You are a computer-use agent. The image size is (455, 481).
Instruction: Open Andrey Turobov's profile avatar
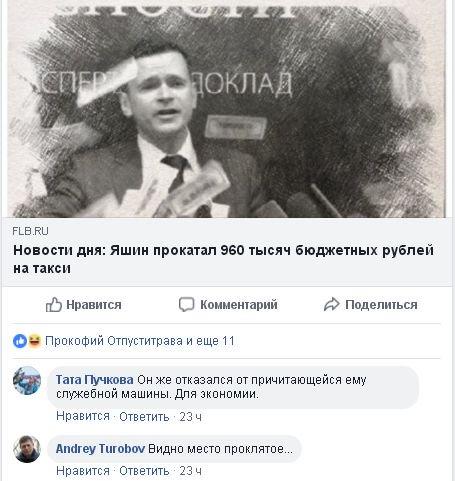tap(27, 449)
